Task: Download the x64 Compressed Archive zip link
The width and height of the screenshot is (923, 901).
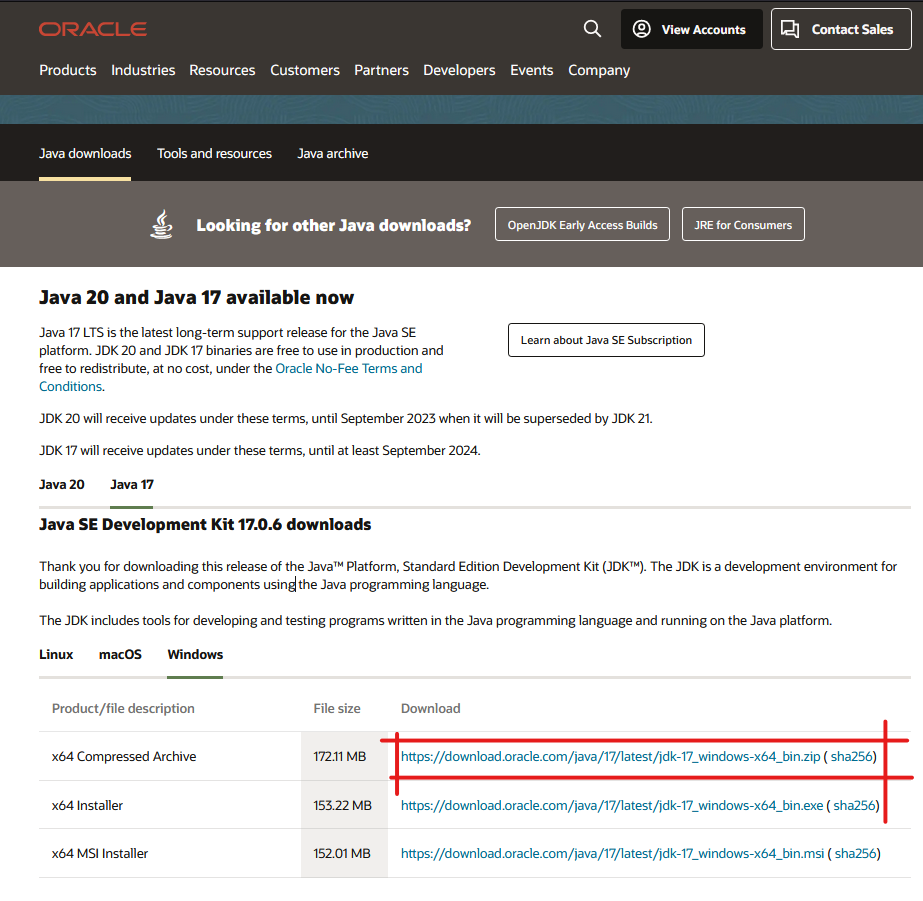Action: pos(609,757)
